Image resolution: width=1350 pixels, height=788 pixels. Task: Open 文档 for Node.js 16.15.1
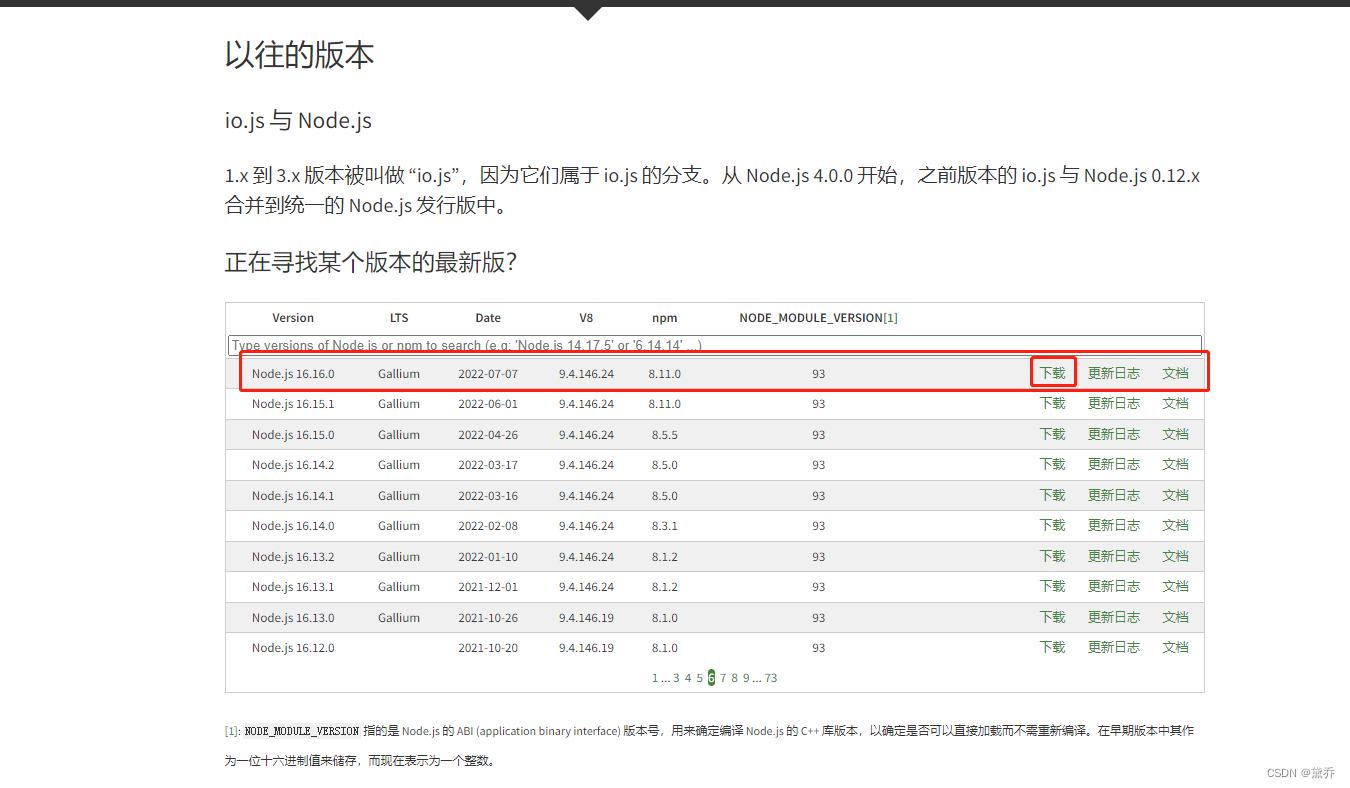(x=1175, y=404)
